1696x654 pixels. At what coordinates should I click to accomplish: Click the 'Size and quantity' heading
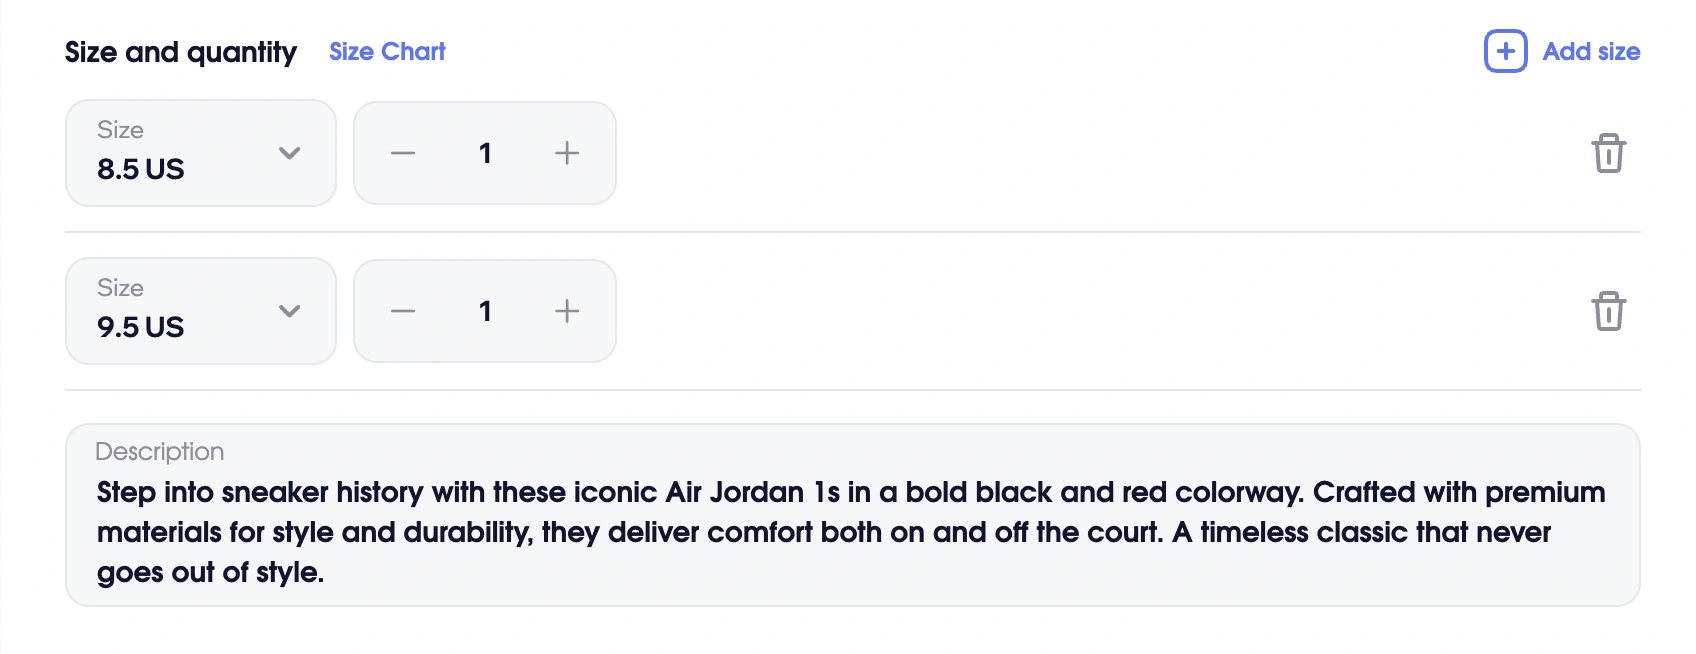[x=181, y=52]
